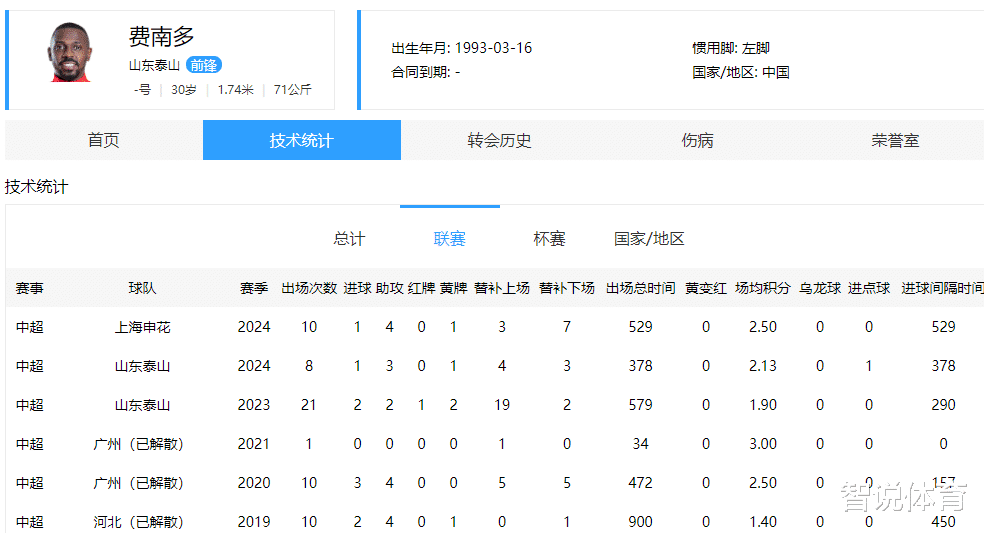Click the 球队 column header
The width and height of the screenshot is (984, 533).
(142, 288)
